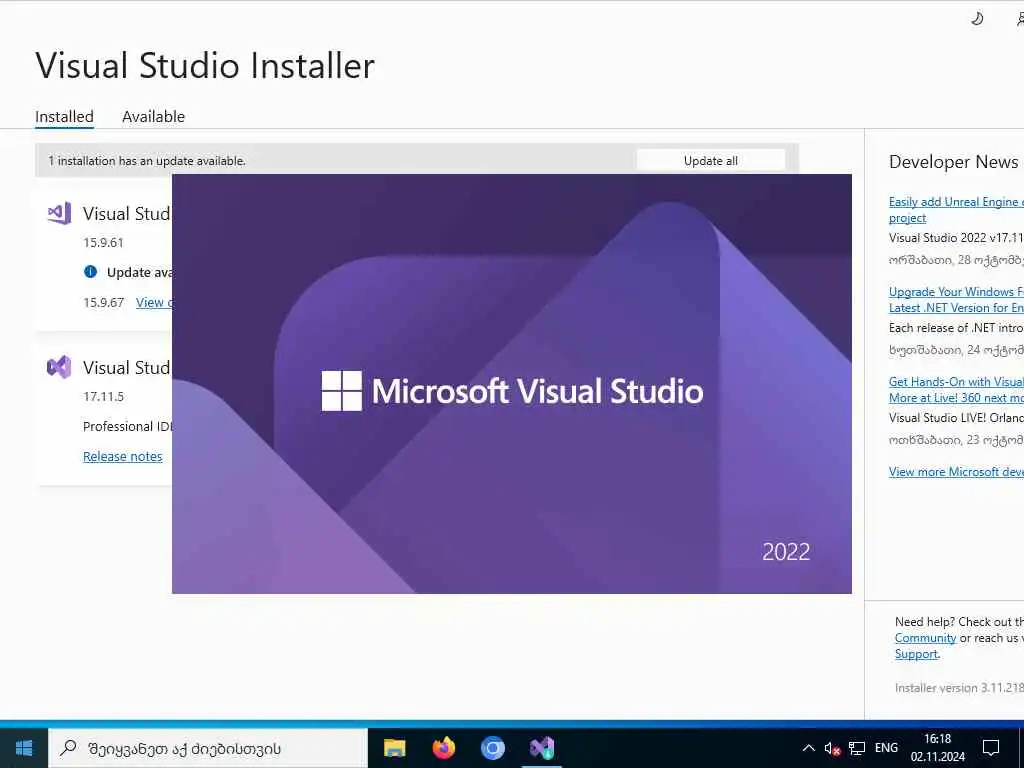Open the Windows Start menu
Viewport: 1024px width, 768px height.
pos(24,748)
